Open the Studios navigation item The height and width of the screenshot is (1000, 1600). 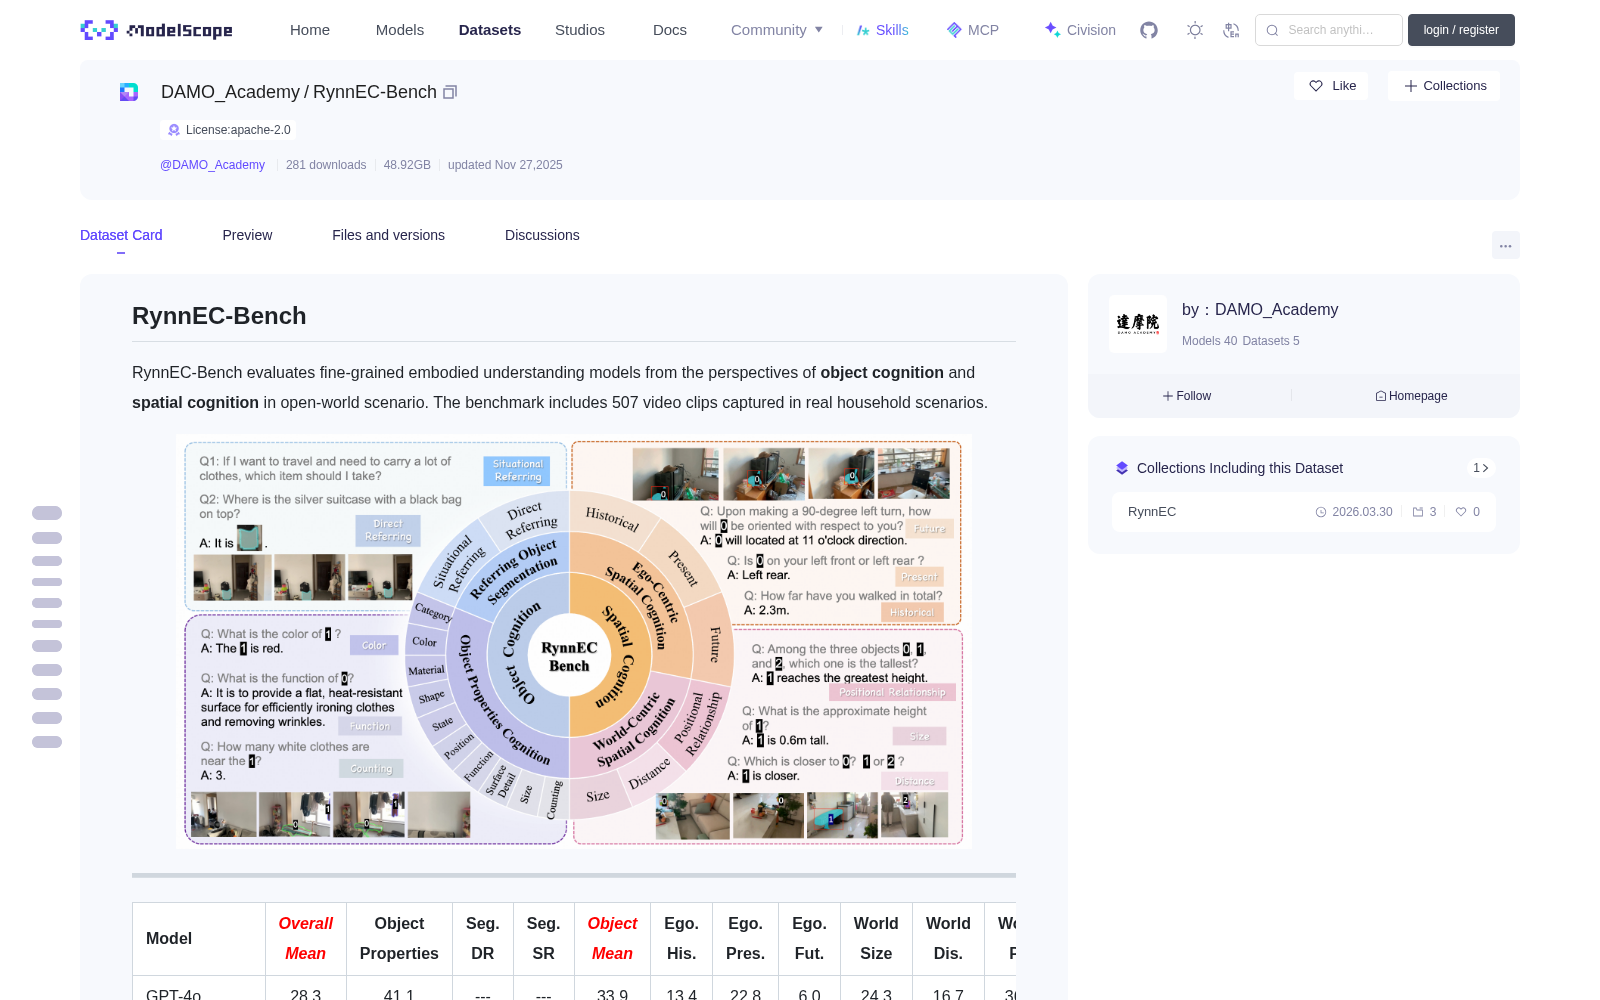pyautogui.click(x=580, y=30)
